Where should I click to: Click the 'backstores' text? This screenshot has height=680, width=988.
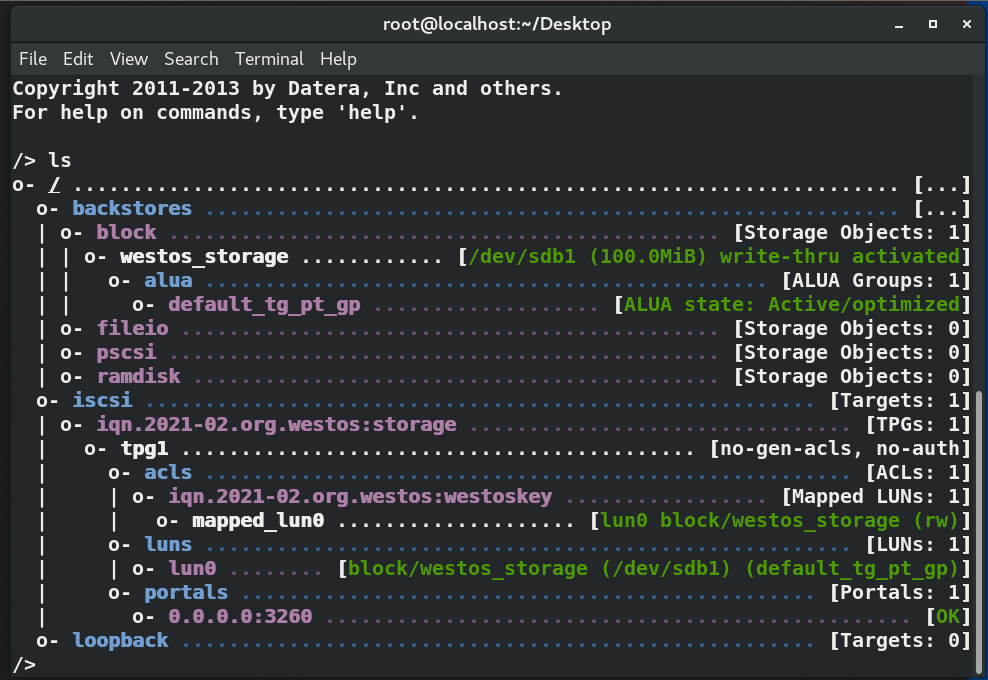pyautogui.click(x=132, y=208)
